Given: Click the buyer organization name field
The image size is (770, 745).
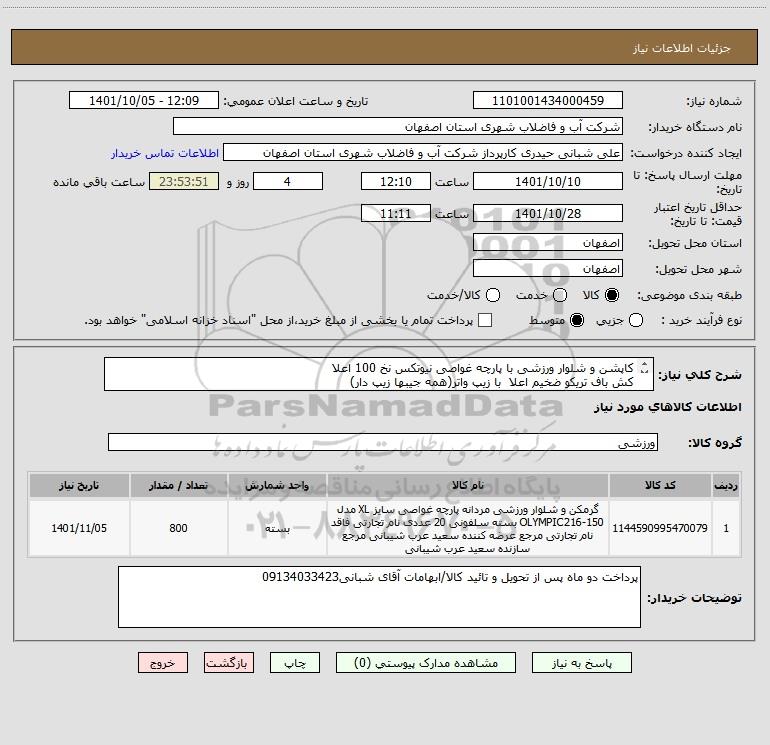Looking at the screenshot, I should (x=398, y=127).
